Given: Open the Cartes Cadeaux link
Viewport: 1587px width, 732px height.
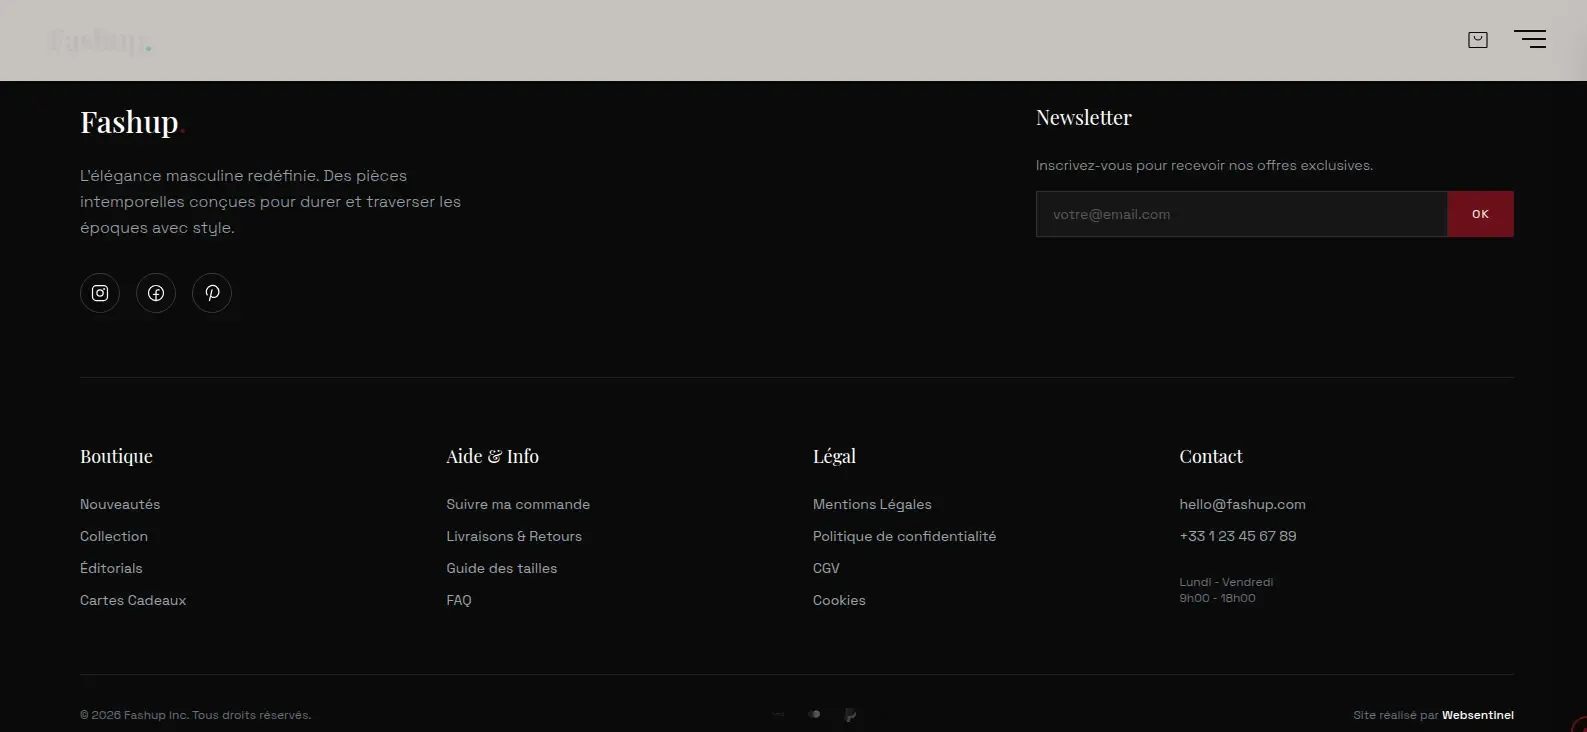Looking at the screenshot, I should point(133,601).
